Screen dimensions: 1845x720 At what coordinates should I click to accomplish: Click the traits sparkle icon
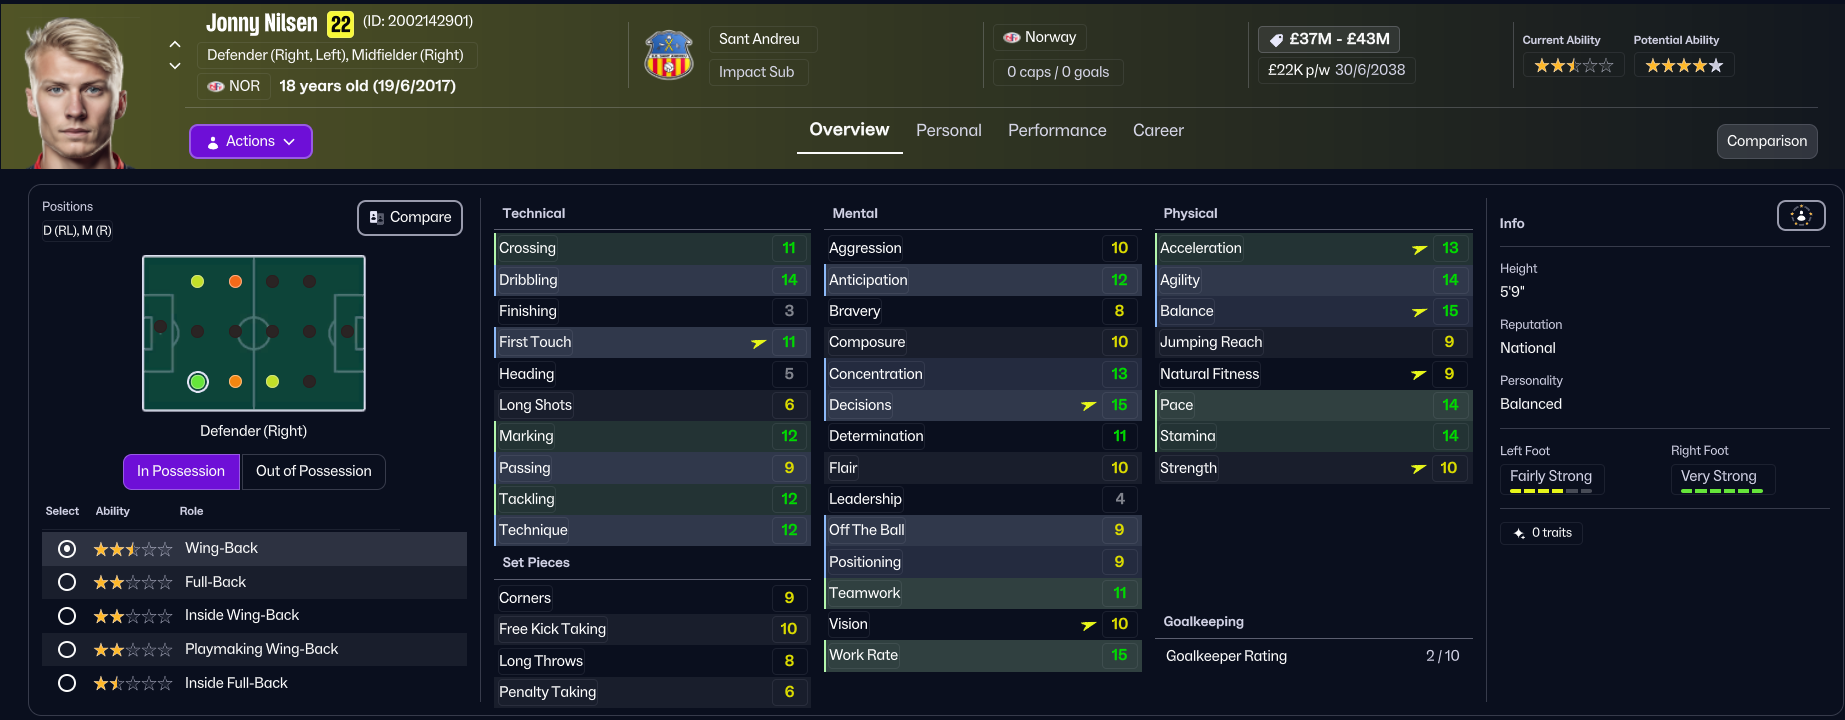1519,533
